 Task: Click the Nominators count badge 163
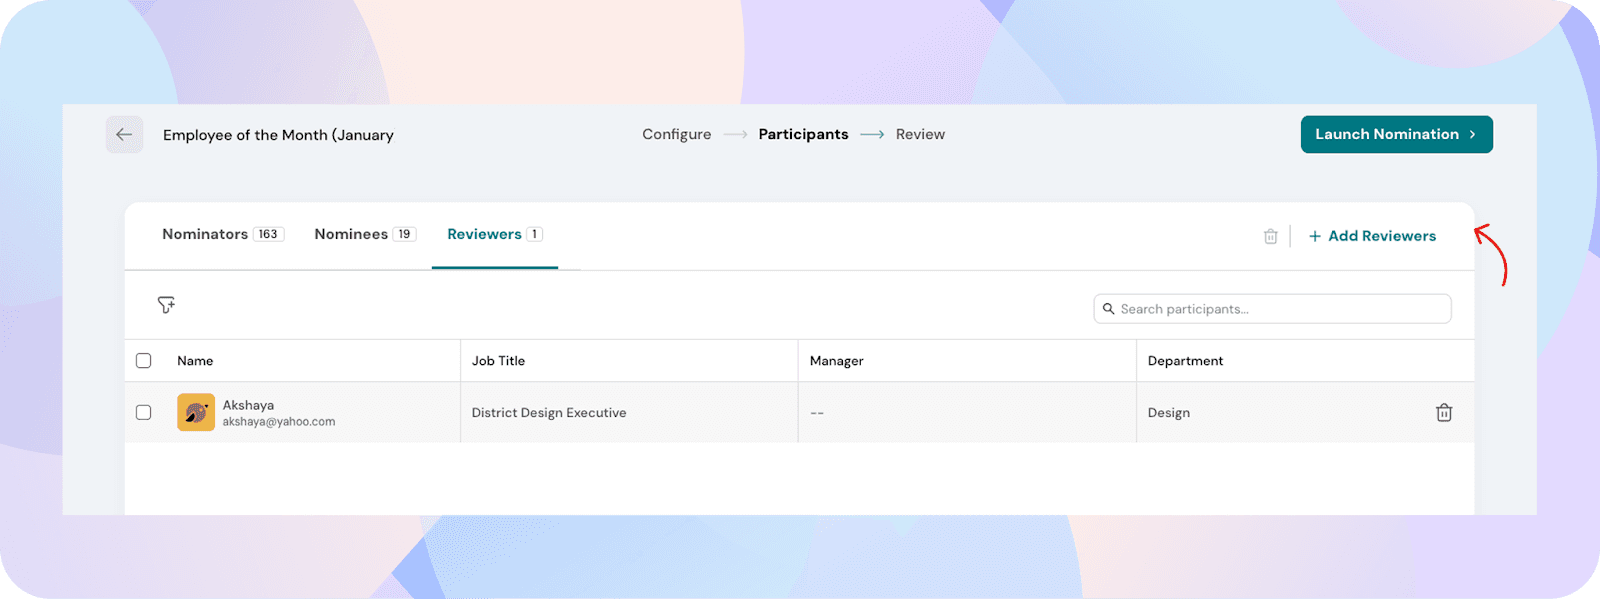[x=268, y=234]
